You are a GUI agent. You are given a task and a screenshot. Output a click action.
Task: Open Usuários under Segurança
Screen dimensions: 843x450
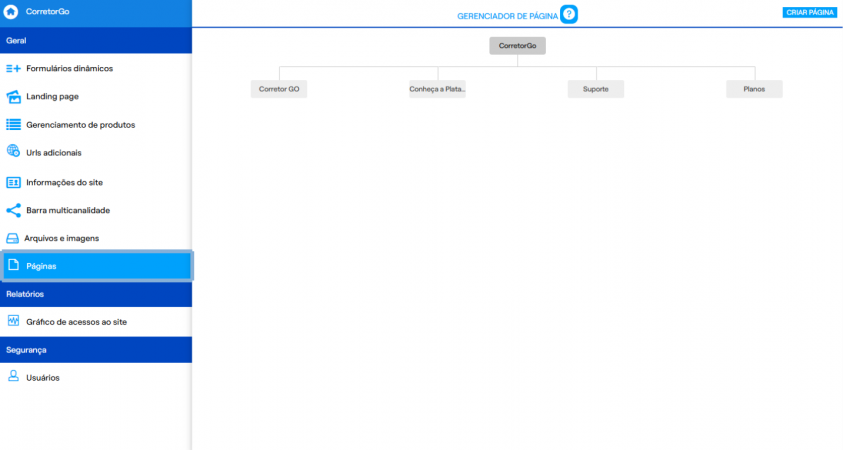(96, 378)
